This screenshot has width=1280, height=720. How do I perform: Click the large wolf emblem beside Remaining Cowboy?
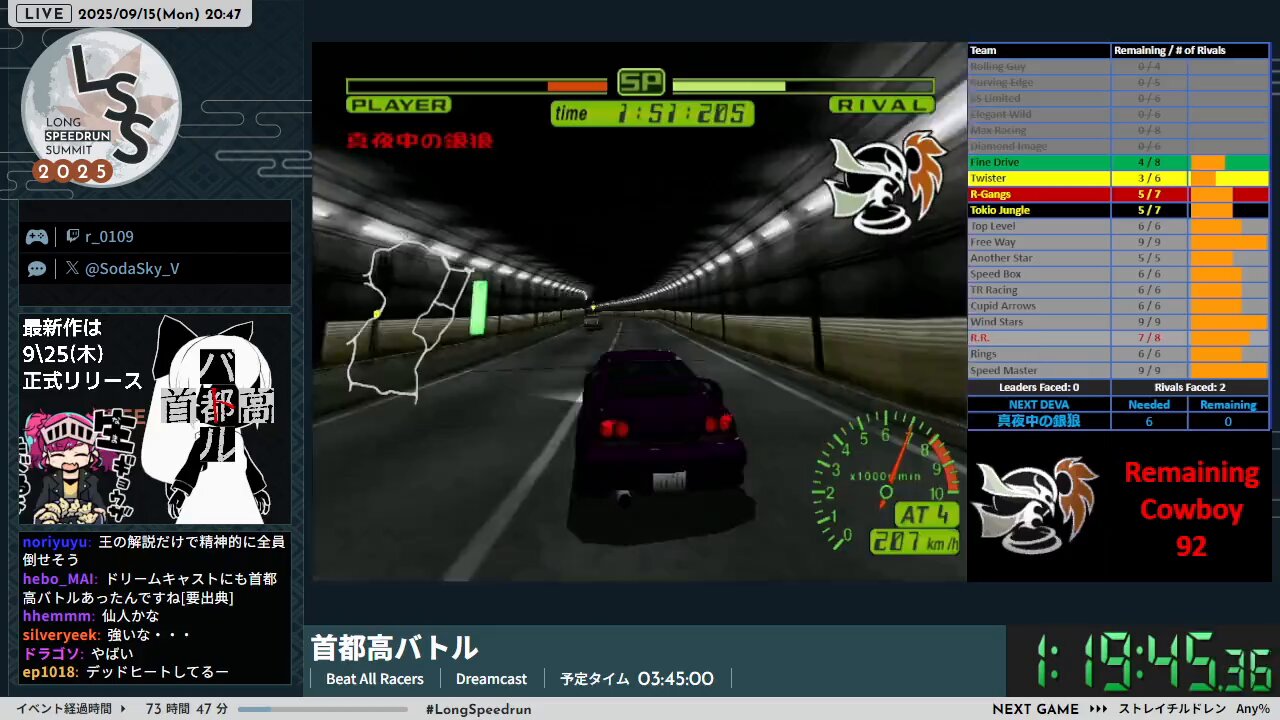coord(1035,505)
